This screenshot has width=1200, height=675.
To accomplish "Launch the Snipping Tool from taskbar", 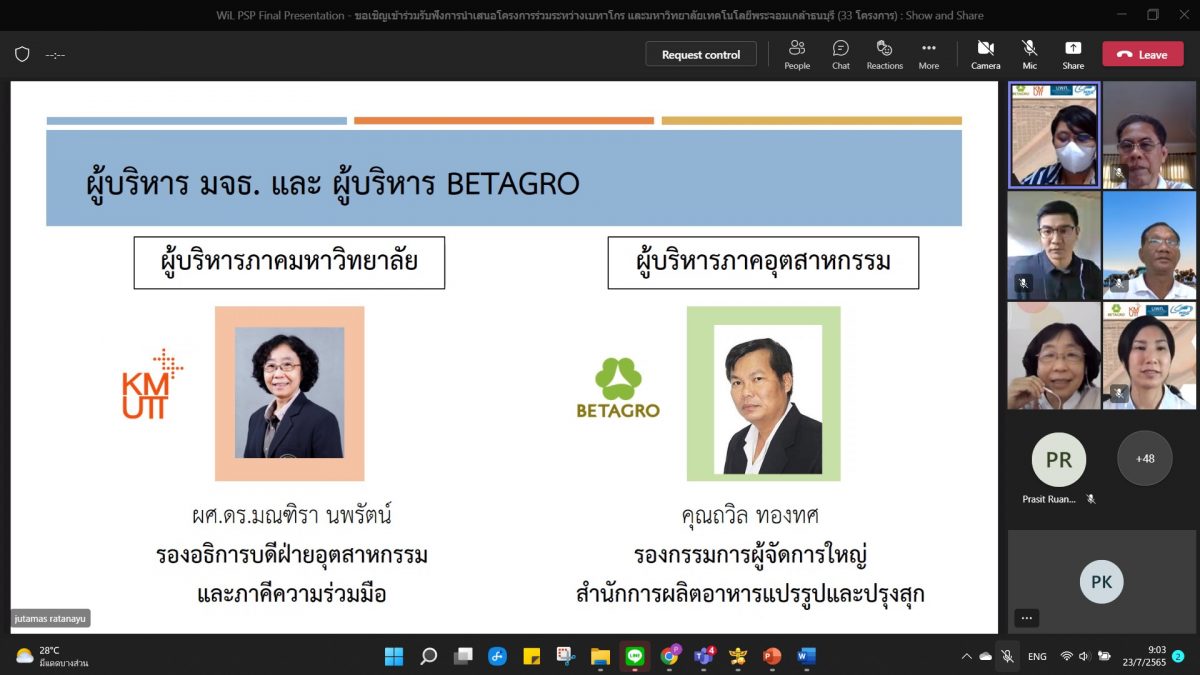I will click(566, 656).
